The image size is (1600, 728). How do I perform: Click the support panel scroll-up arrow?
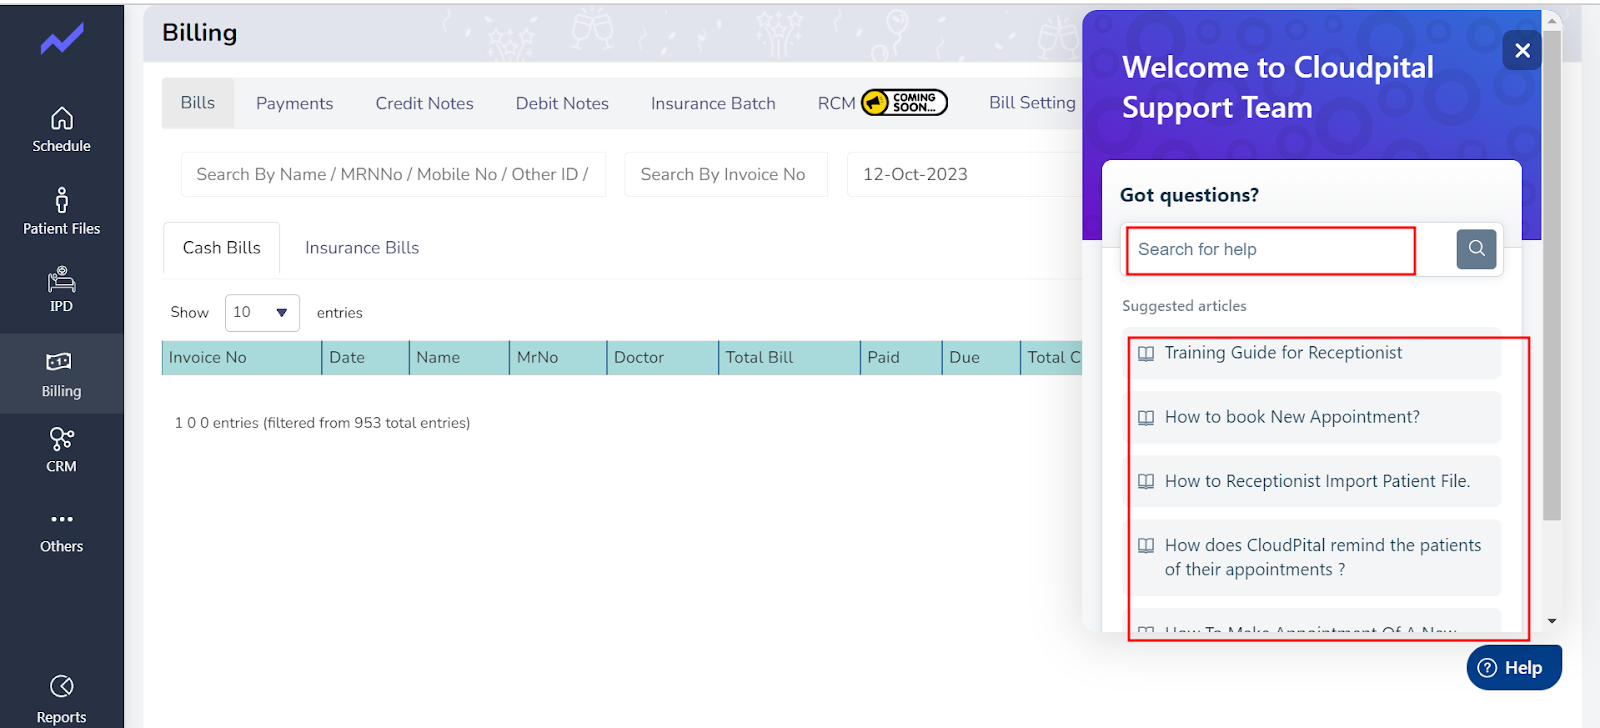(1552, 19)
